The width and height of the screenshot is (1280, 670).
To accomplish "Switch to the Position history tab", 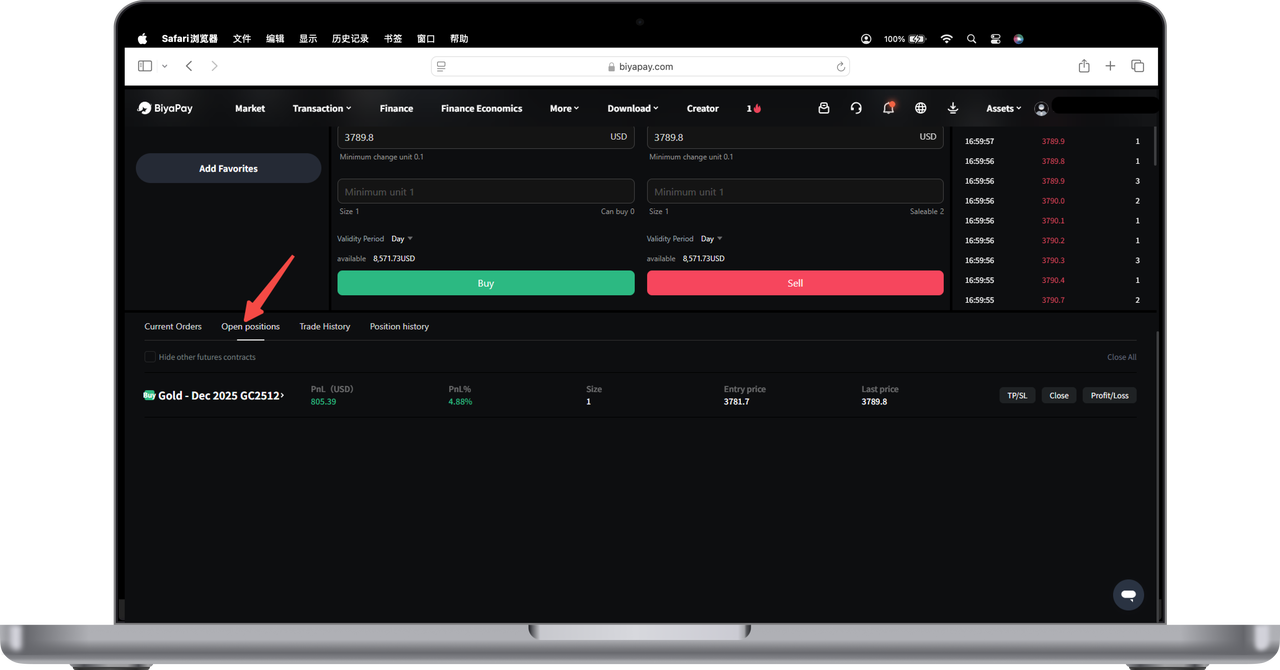I will point(399,327).
